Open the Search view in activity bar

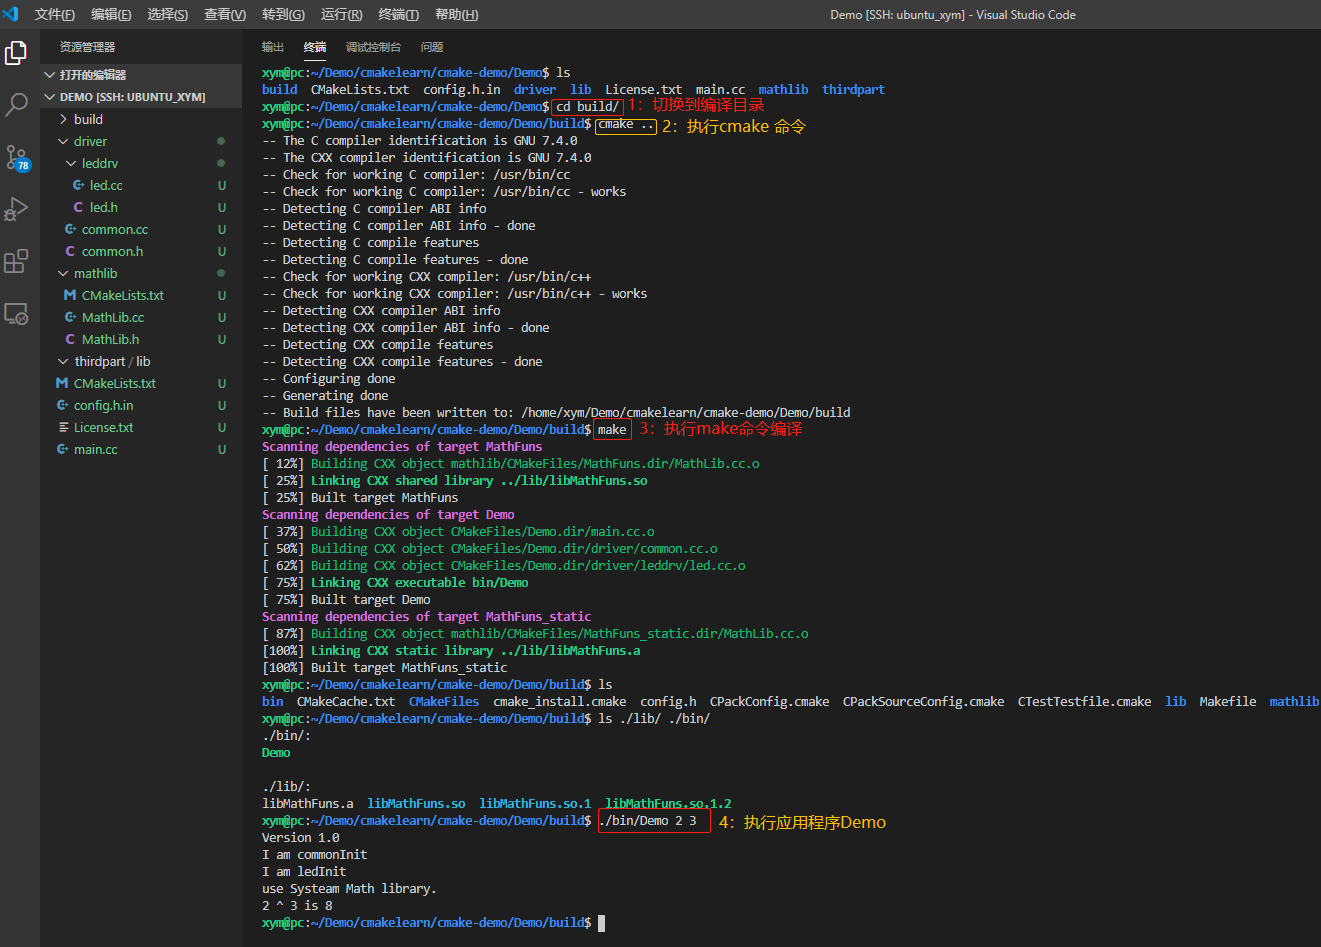[16, 104]
